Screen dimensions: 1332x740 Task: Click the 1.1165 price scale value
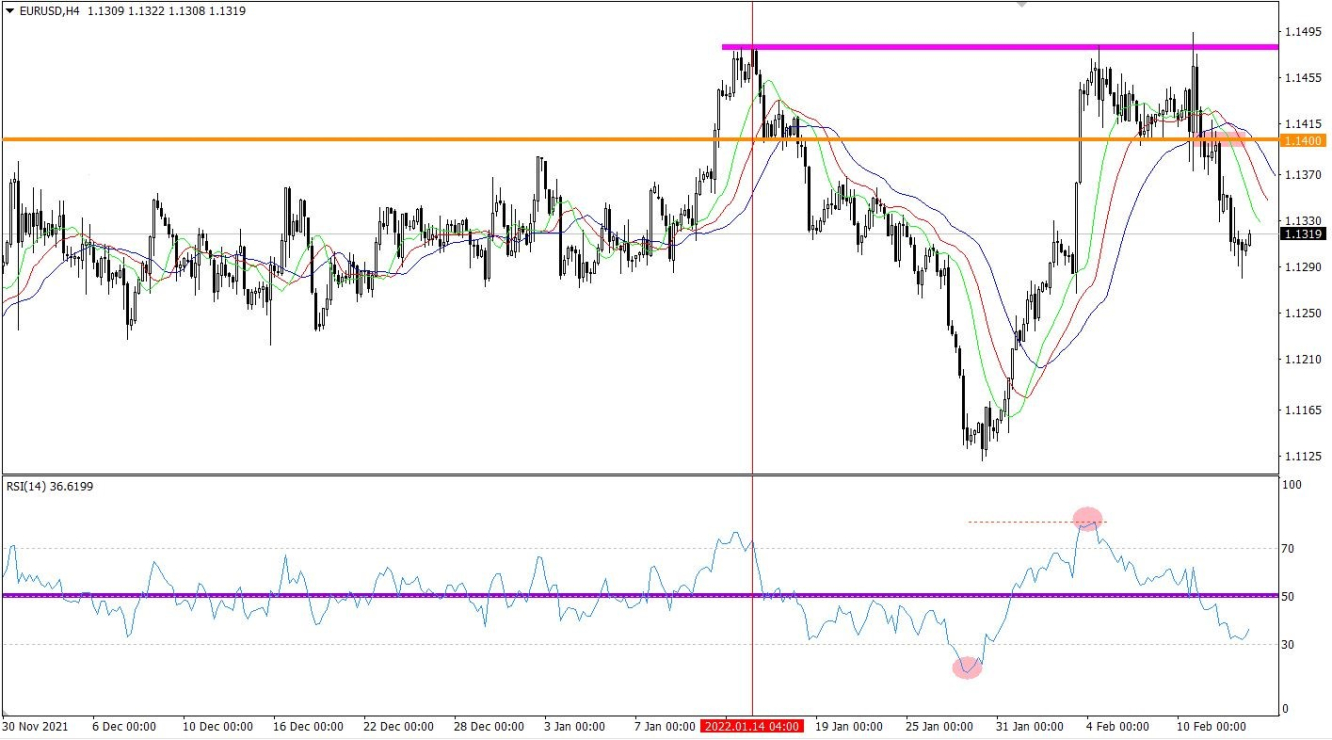1305,410
